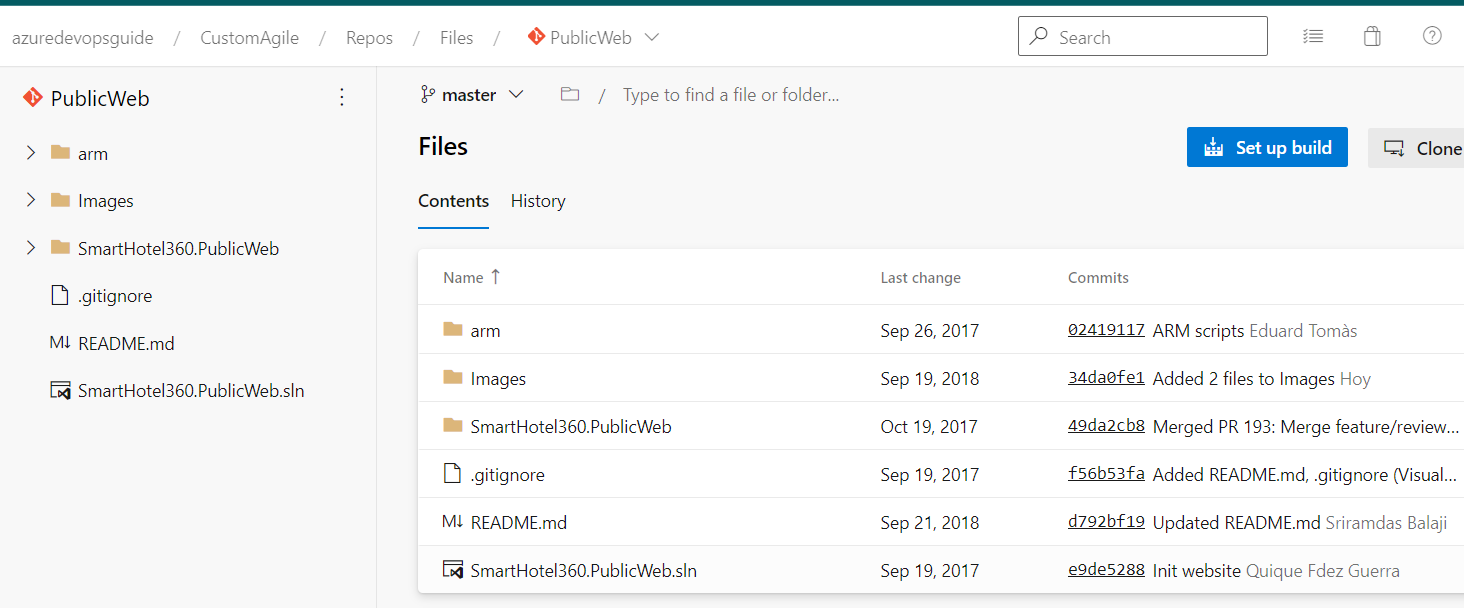Screen dimensions: 1464x608
Task: Expand the Images folder in the tree
Action: pyautogui.click(x=31, y=200)
